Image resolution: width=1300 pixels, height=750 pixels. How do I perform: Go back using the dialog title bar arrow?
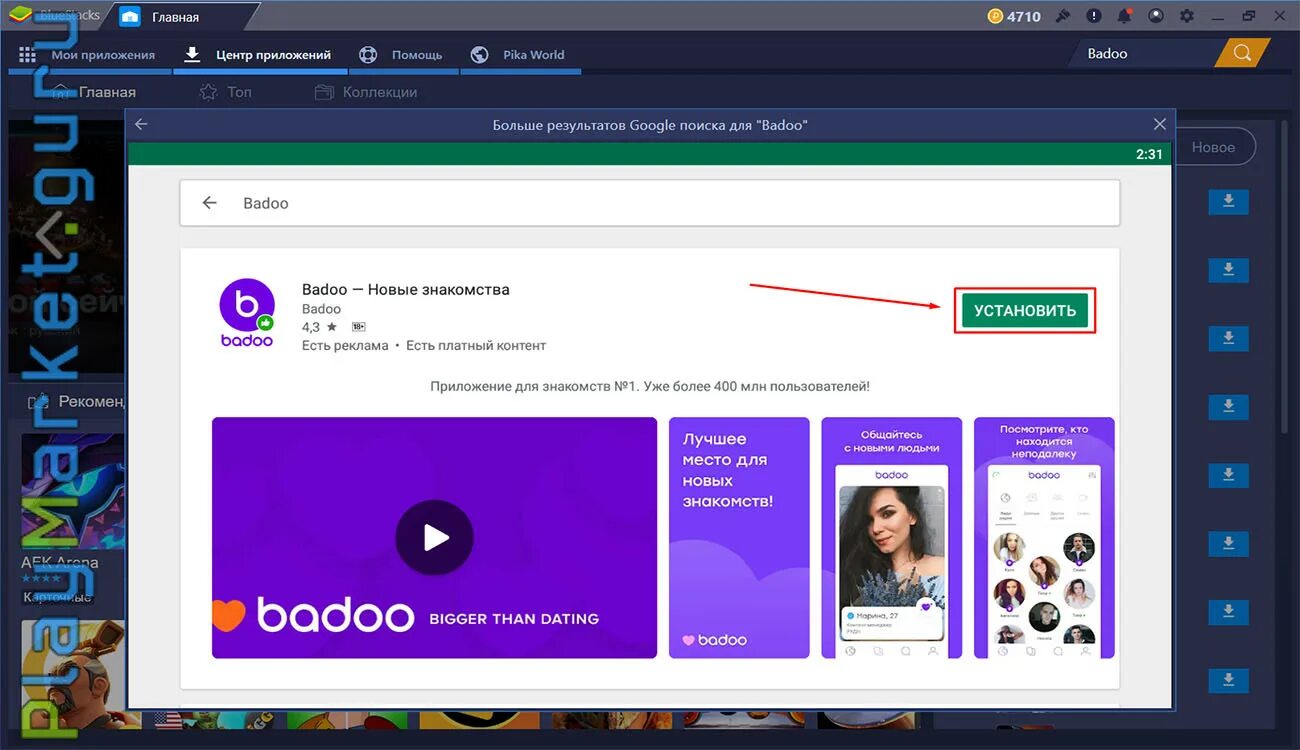pos(141,124)
